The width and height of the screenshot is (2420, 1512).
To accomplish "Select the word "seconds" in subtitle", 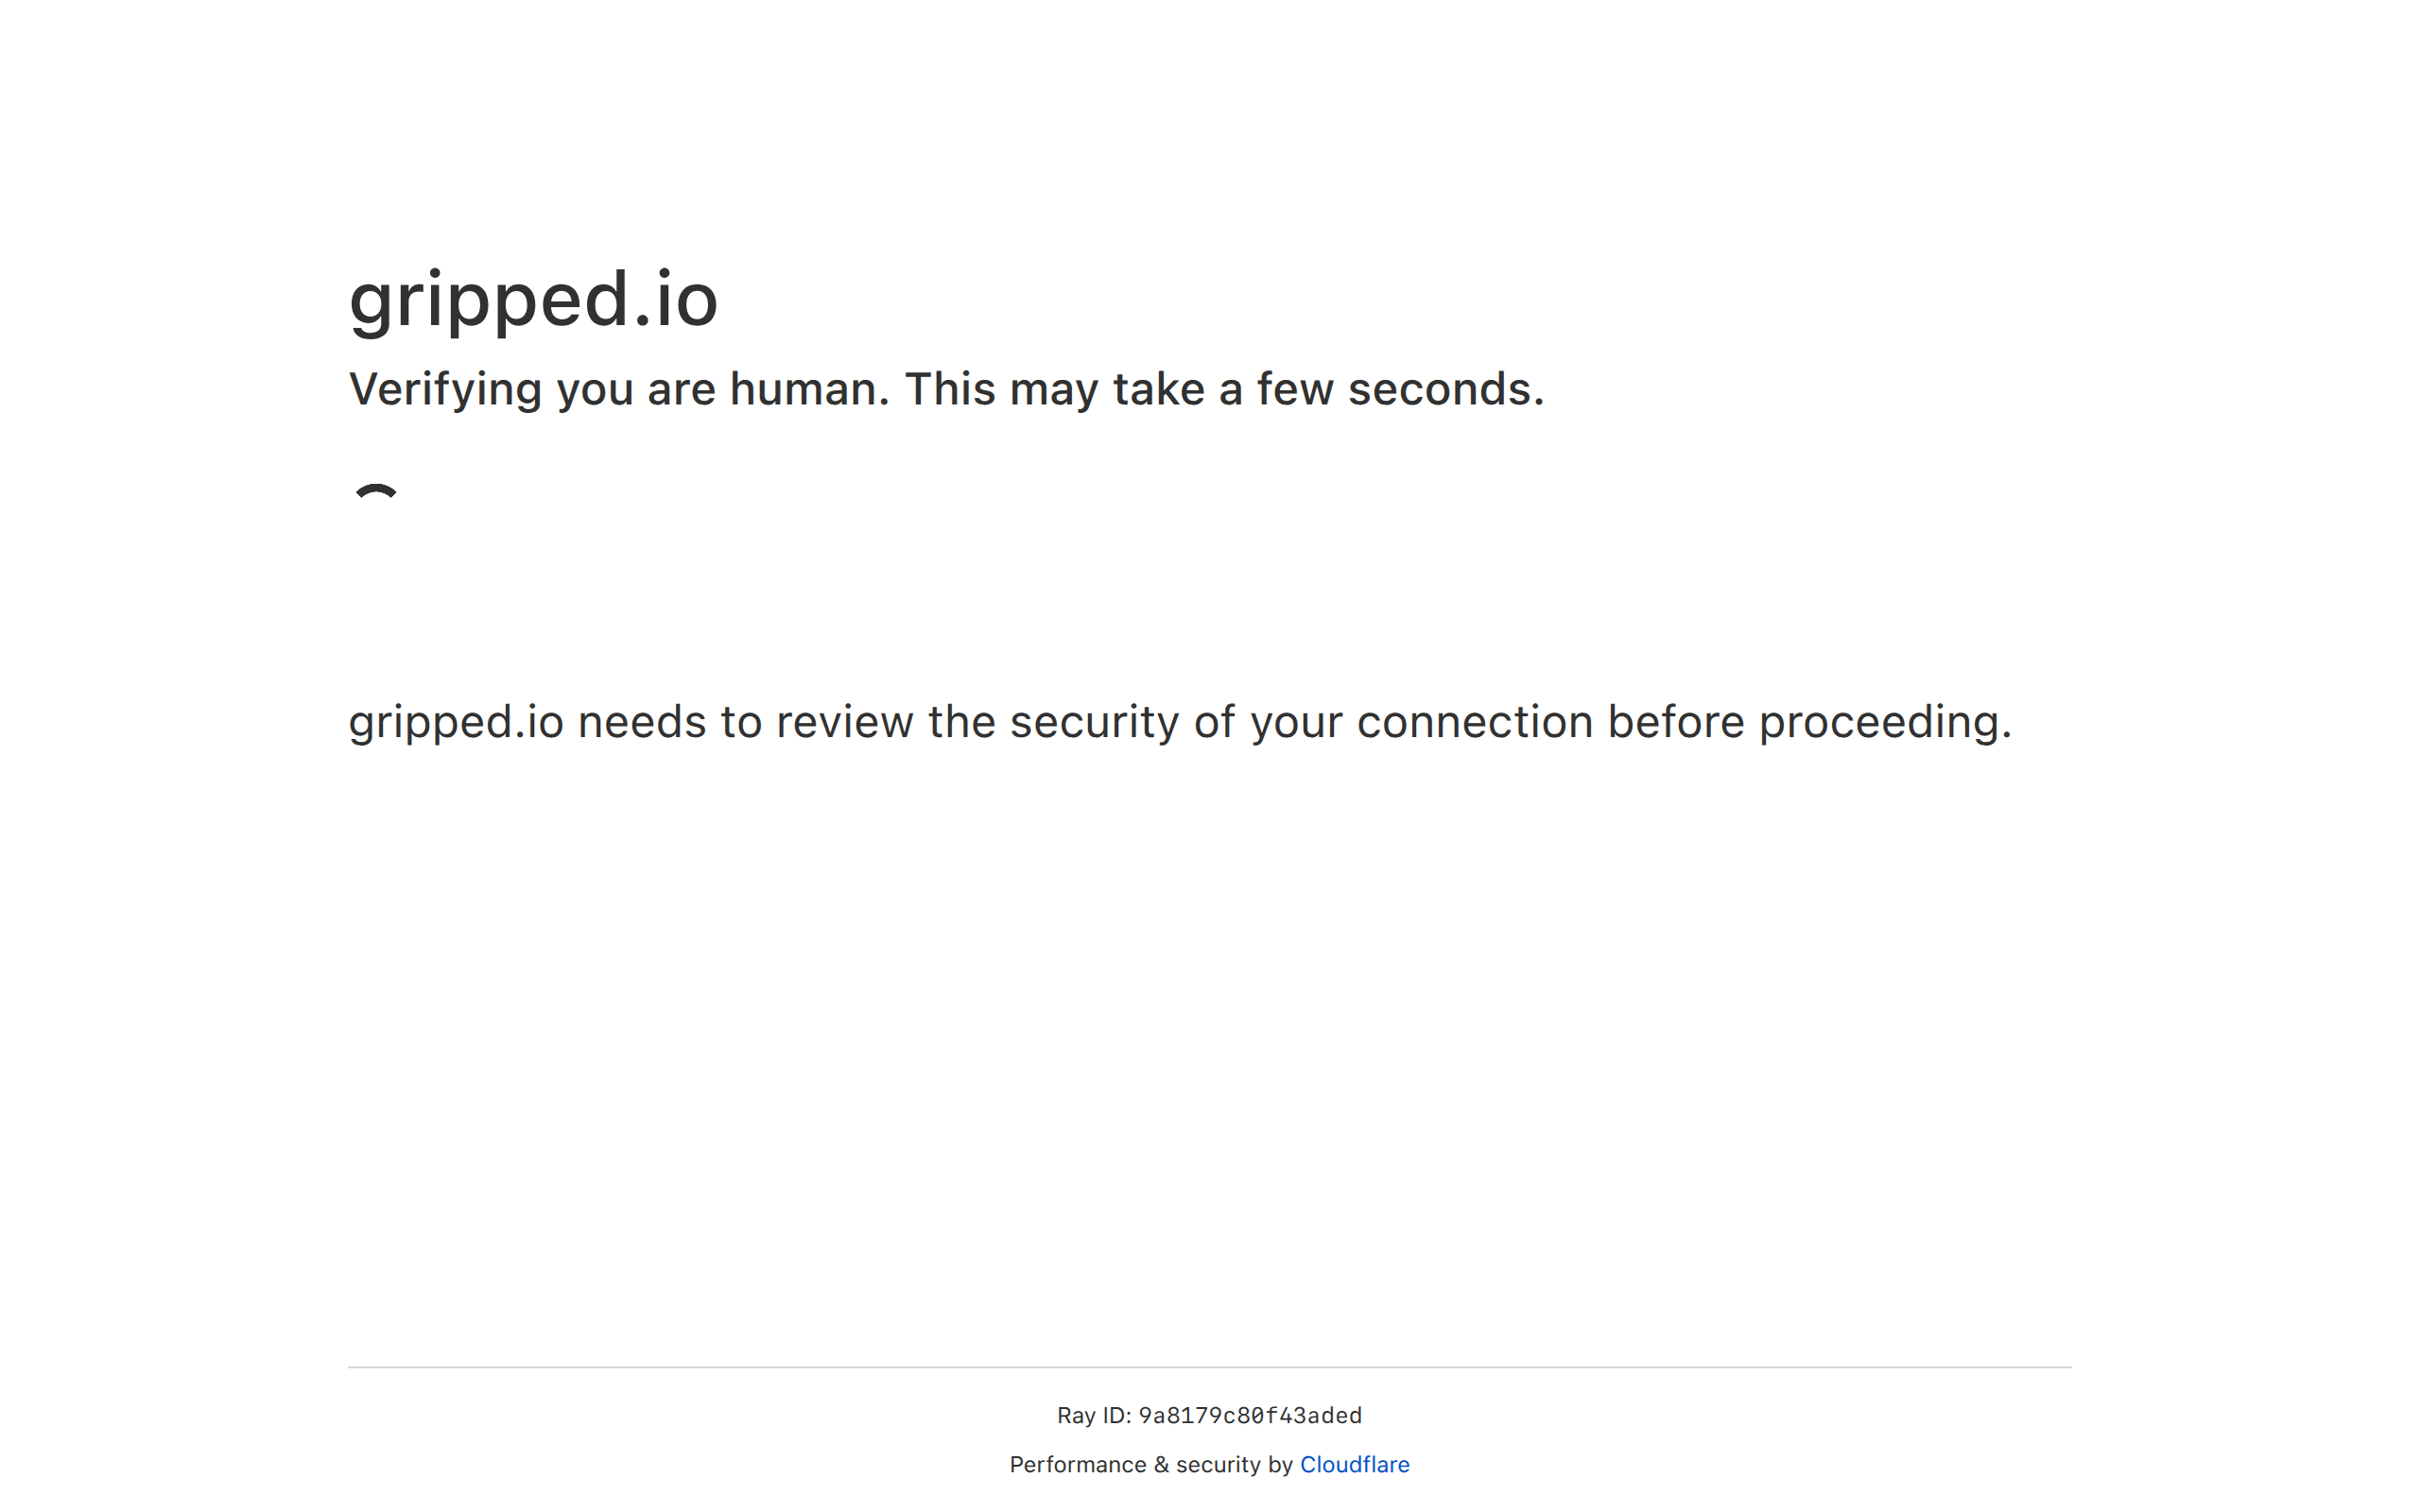I will [1439, 389].
